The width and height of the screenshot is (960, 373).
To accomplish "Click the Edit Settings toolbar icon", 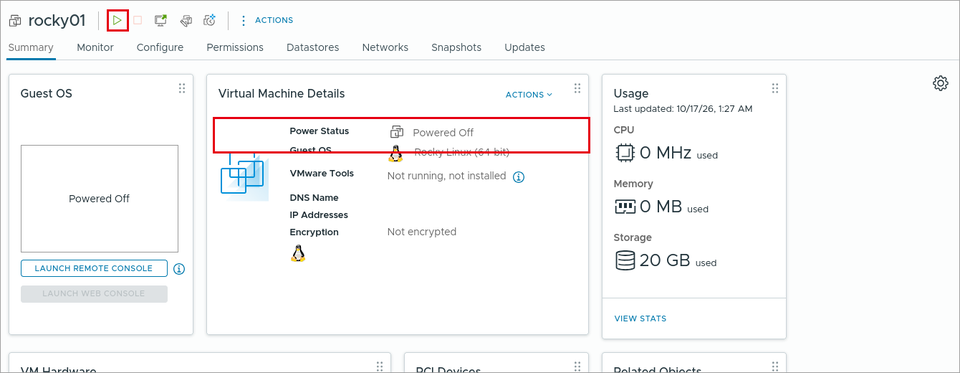I will (186, 20).
